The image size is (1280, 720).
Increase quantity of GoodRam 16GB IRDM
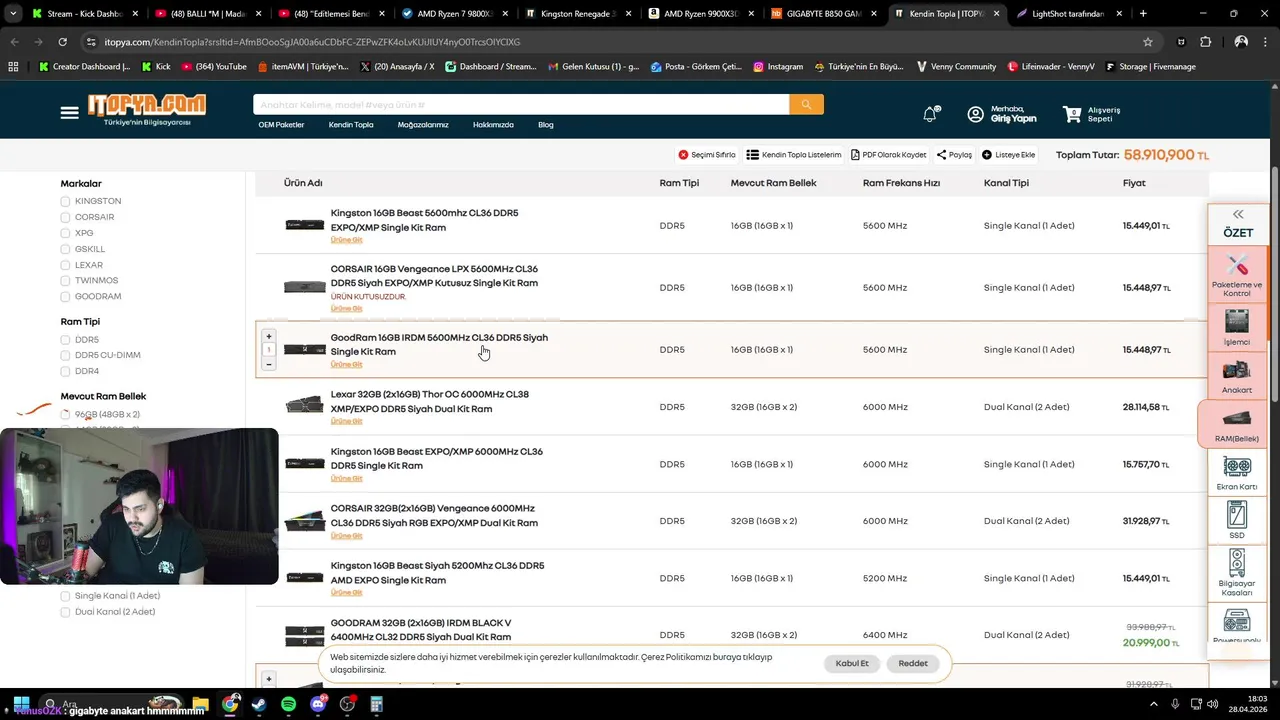pos(268,337)
